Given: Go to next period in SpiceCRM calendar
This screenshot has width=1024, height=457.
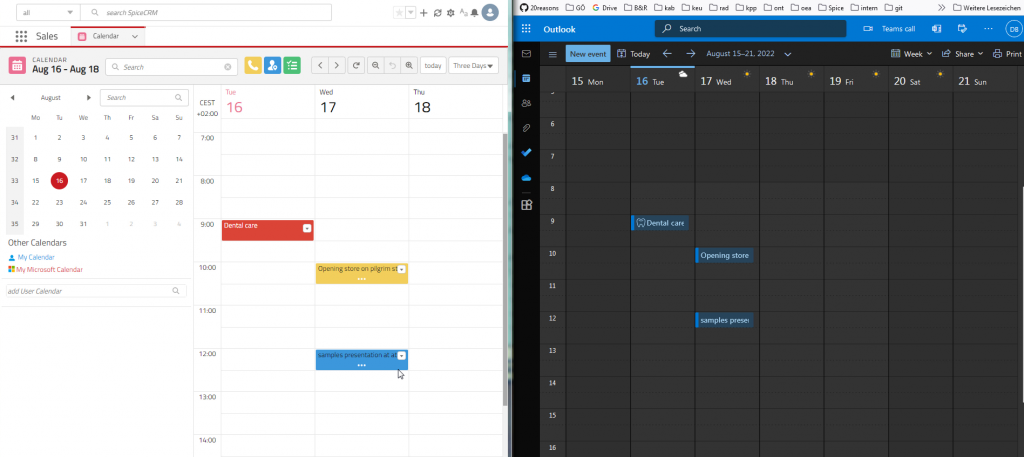Looking at the screenshot, I should 336,65.
